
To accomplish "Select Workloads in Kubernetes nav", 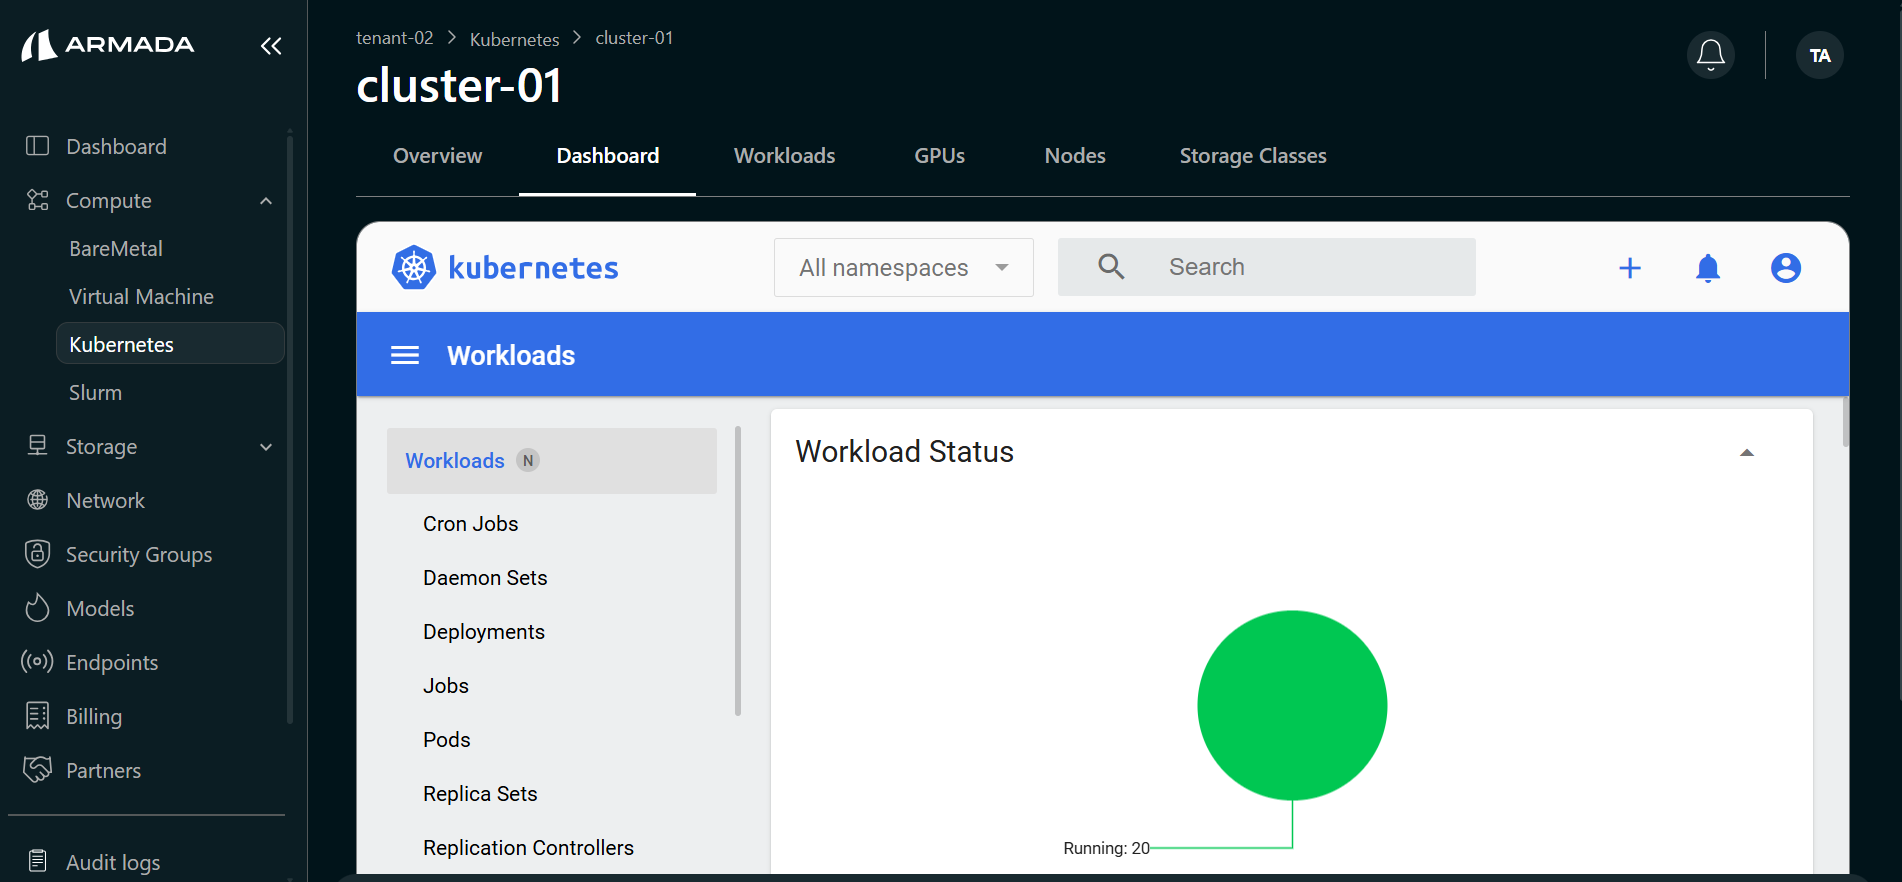I will 552,461.
